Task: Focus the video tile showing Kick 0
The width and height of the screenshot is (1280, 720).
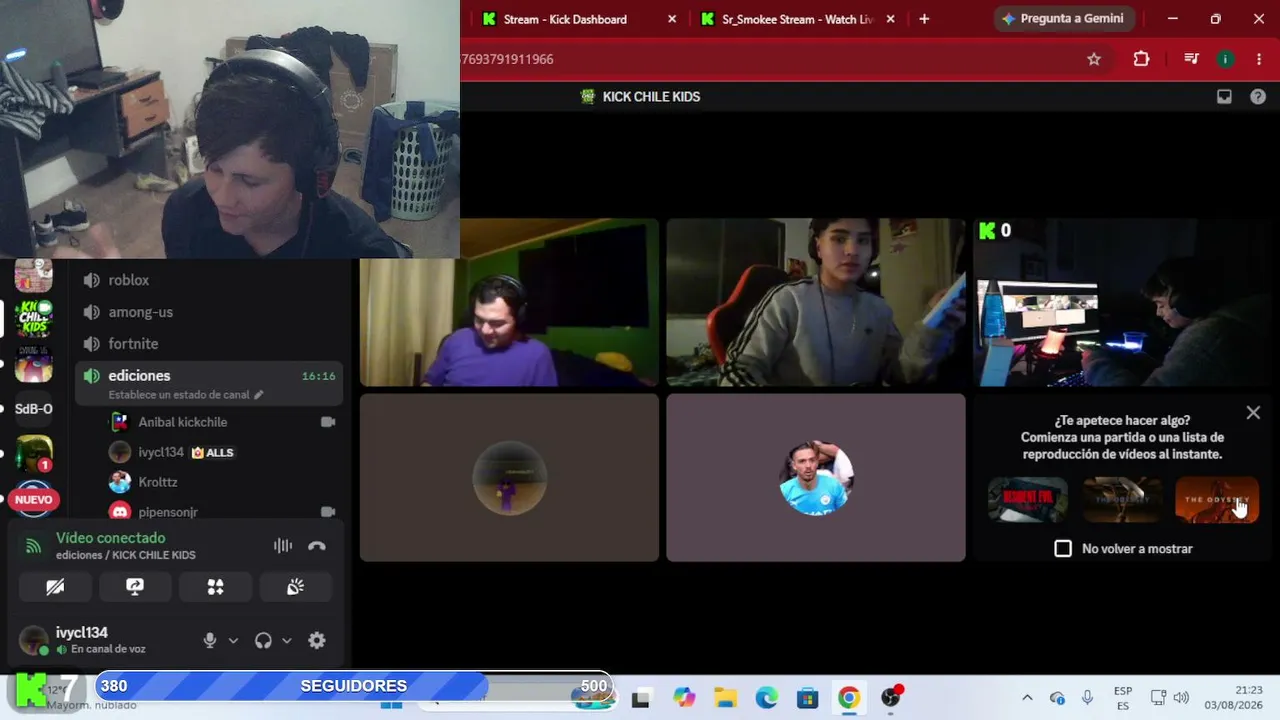Action: 1123,302
